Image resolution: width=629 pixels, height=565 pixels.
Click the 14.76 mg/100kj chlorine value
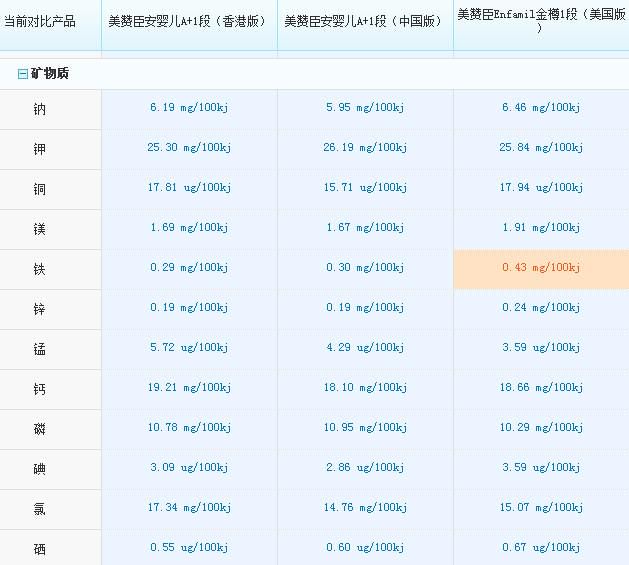[365, 508]
